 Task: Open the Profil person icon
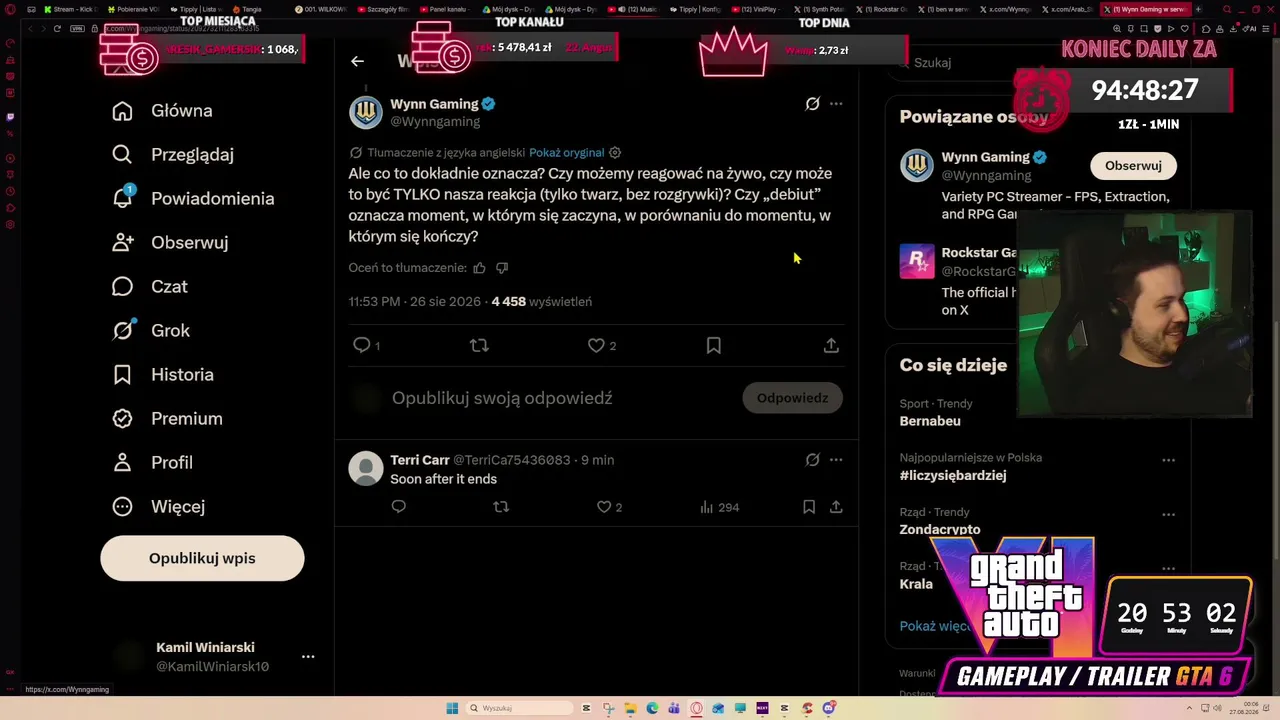[122, 463]
